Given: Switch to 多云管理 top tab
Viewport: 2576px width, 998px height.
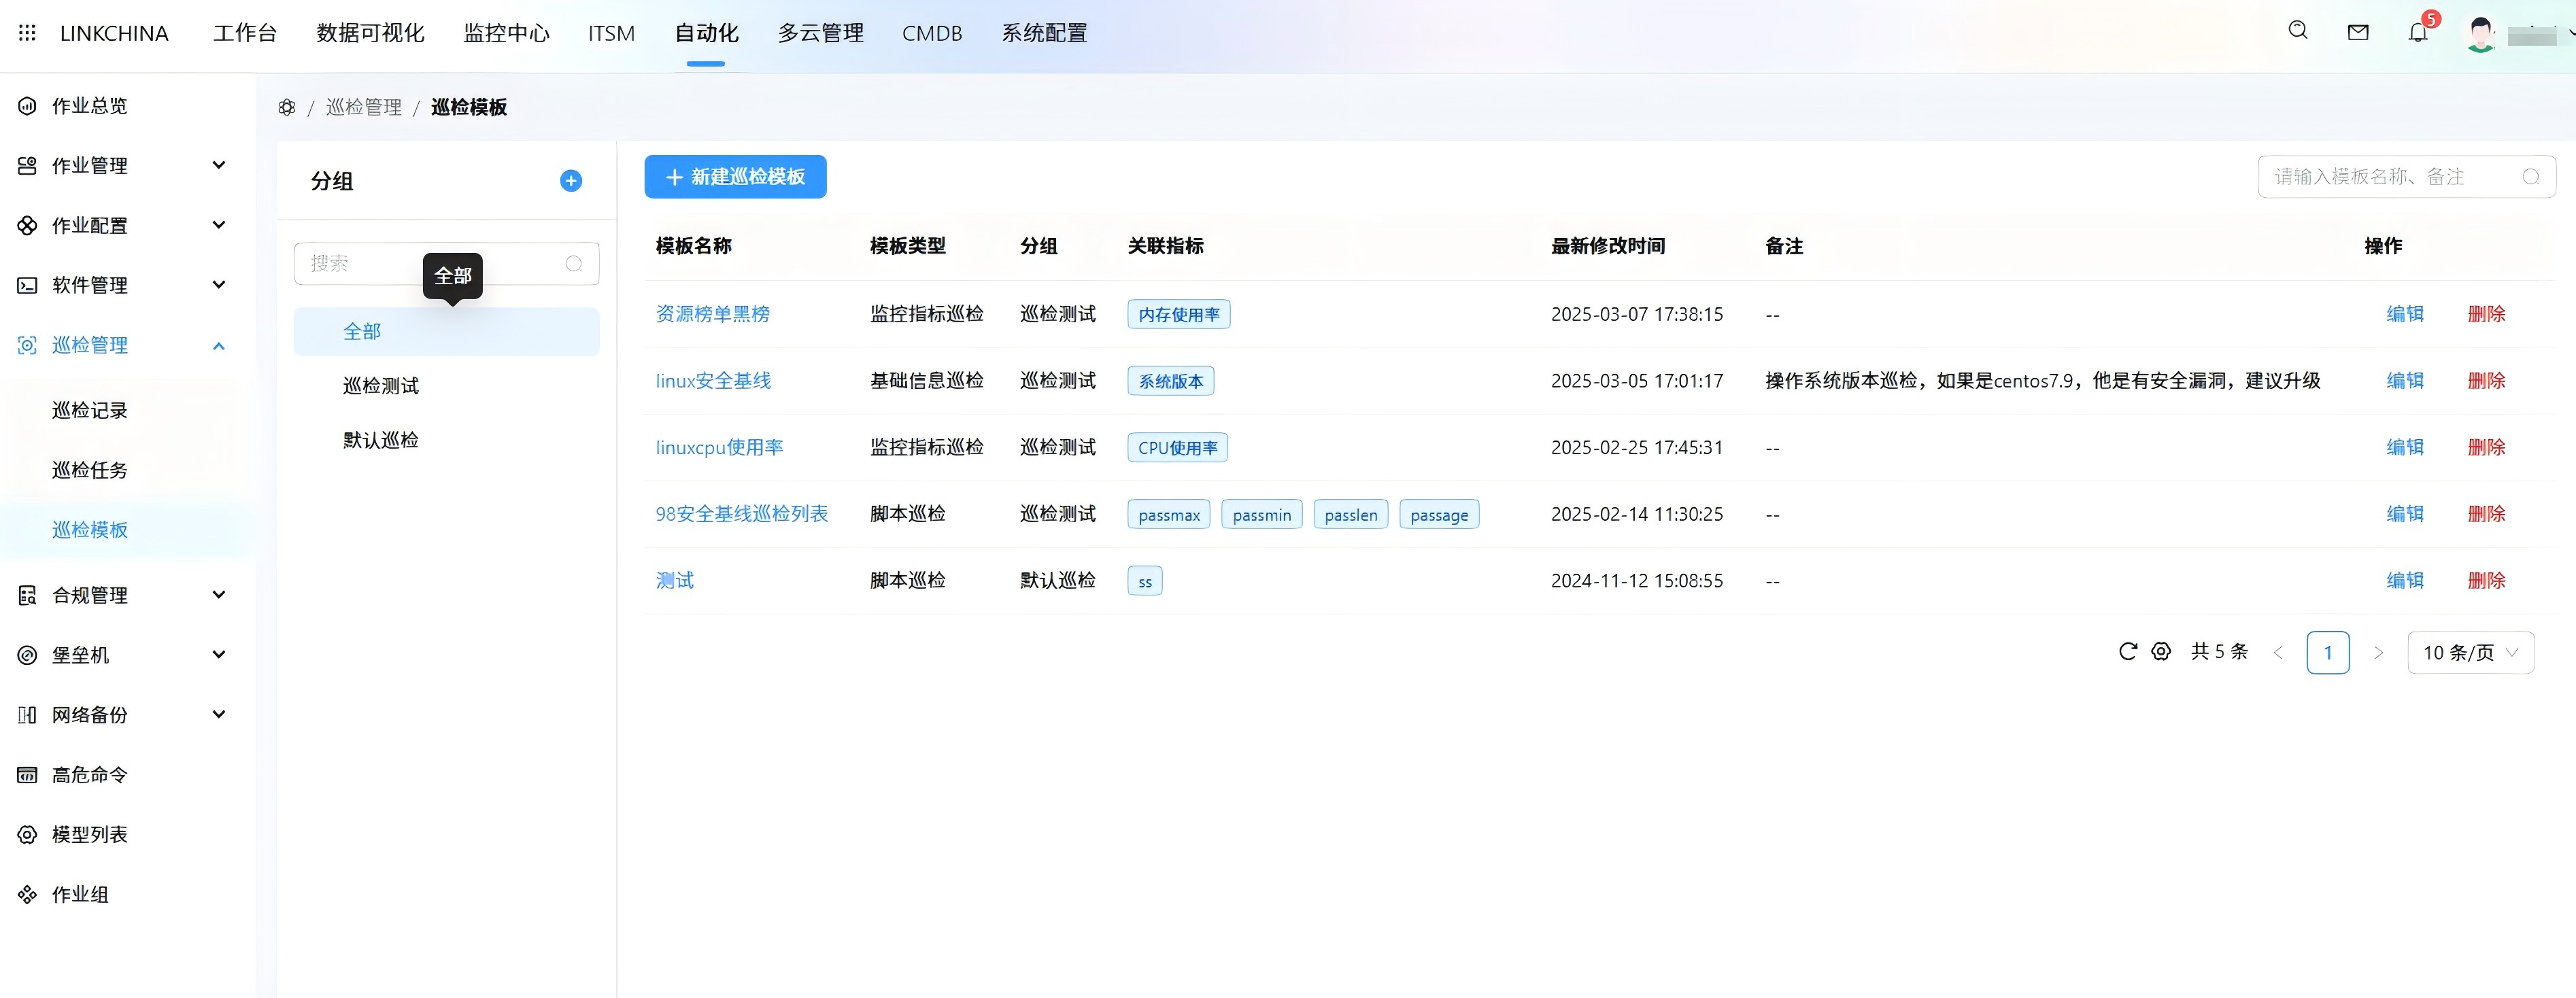Looking at the screenshot, I should point(820,33).
